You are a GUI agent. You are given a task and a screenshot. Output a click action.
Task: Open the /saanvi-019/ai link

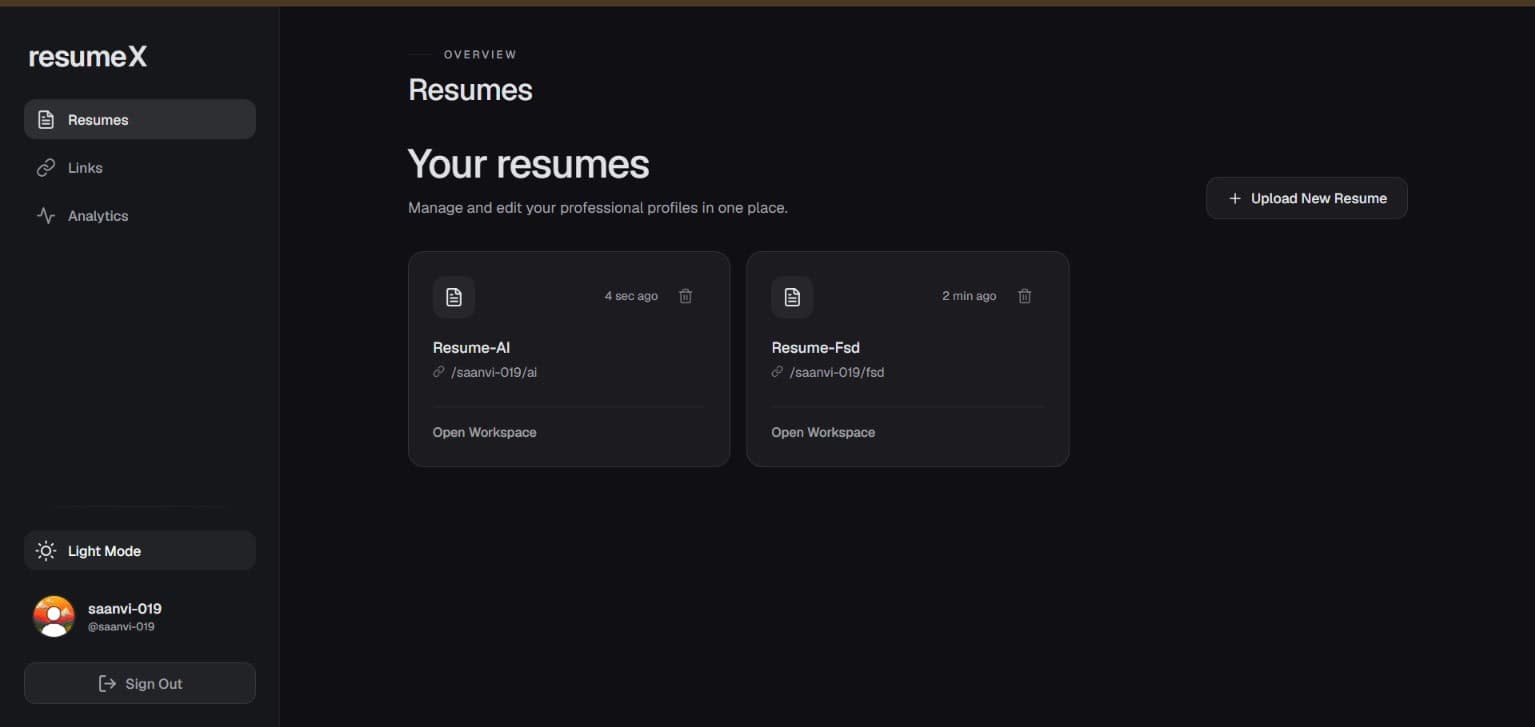[495, 372]
